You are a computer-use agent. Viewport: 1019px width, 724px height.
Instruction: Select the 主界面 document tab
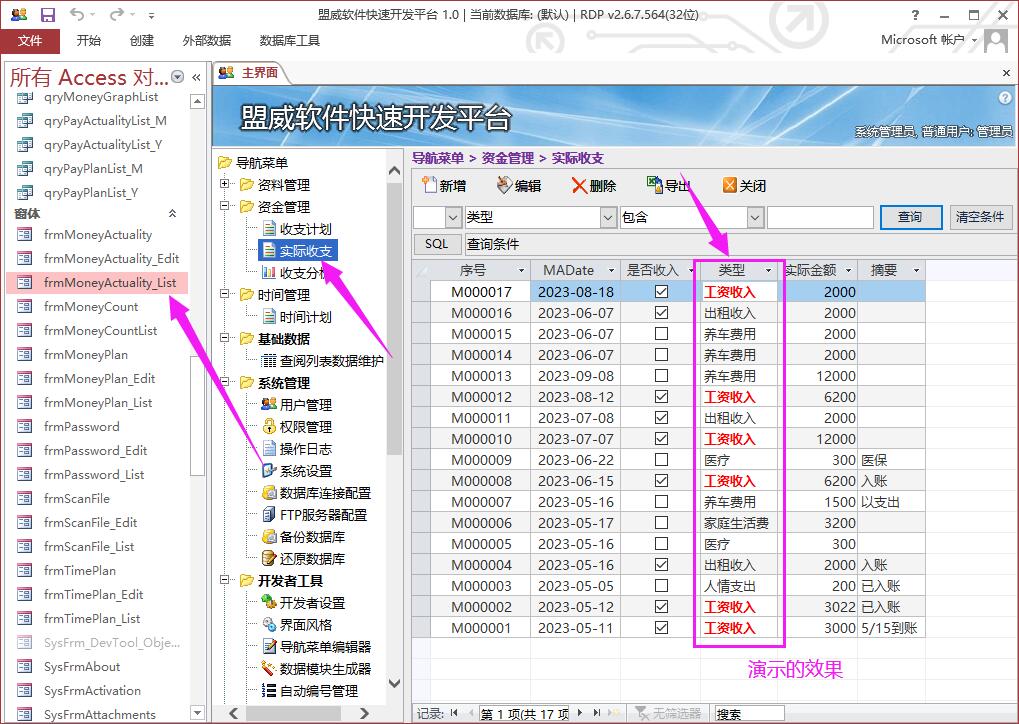tap(250, 73)
